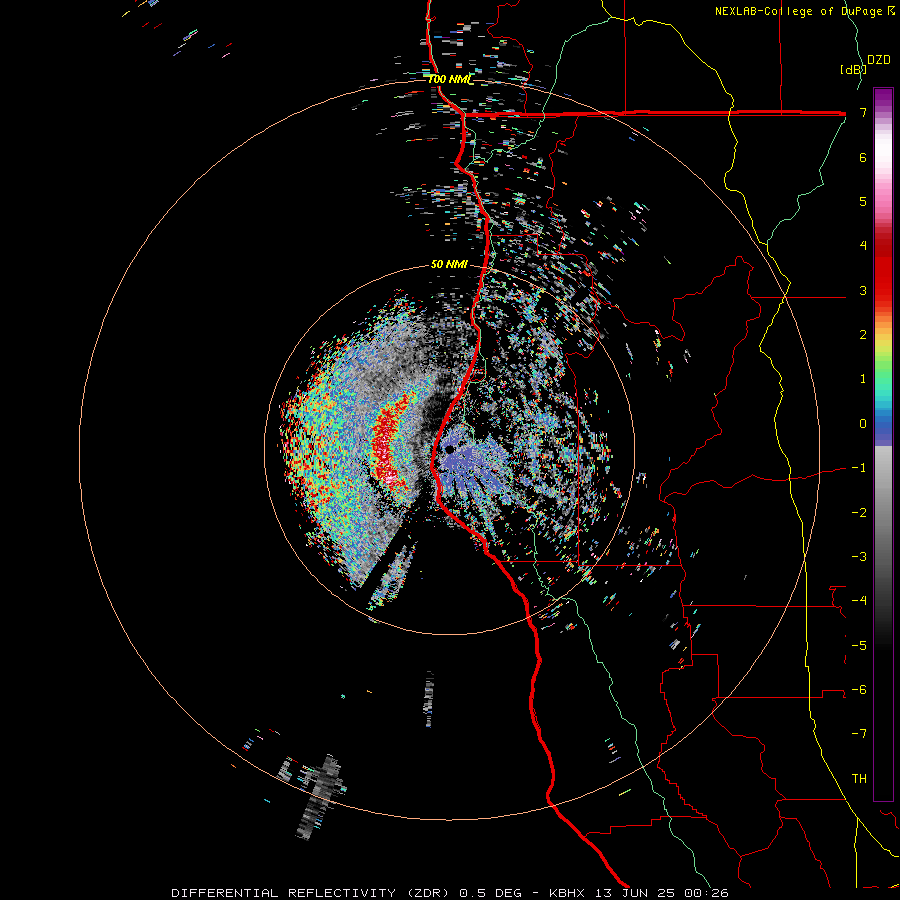This screenshot has height=900, width=900.
Task: Click the black radar site marker dot
Action: pyautogui.click(x=450, y=449)
